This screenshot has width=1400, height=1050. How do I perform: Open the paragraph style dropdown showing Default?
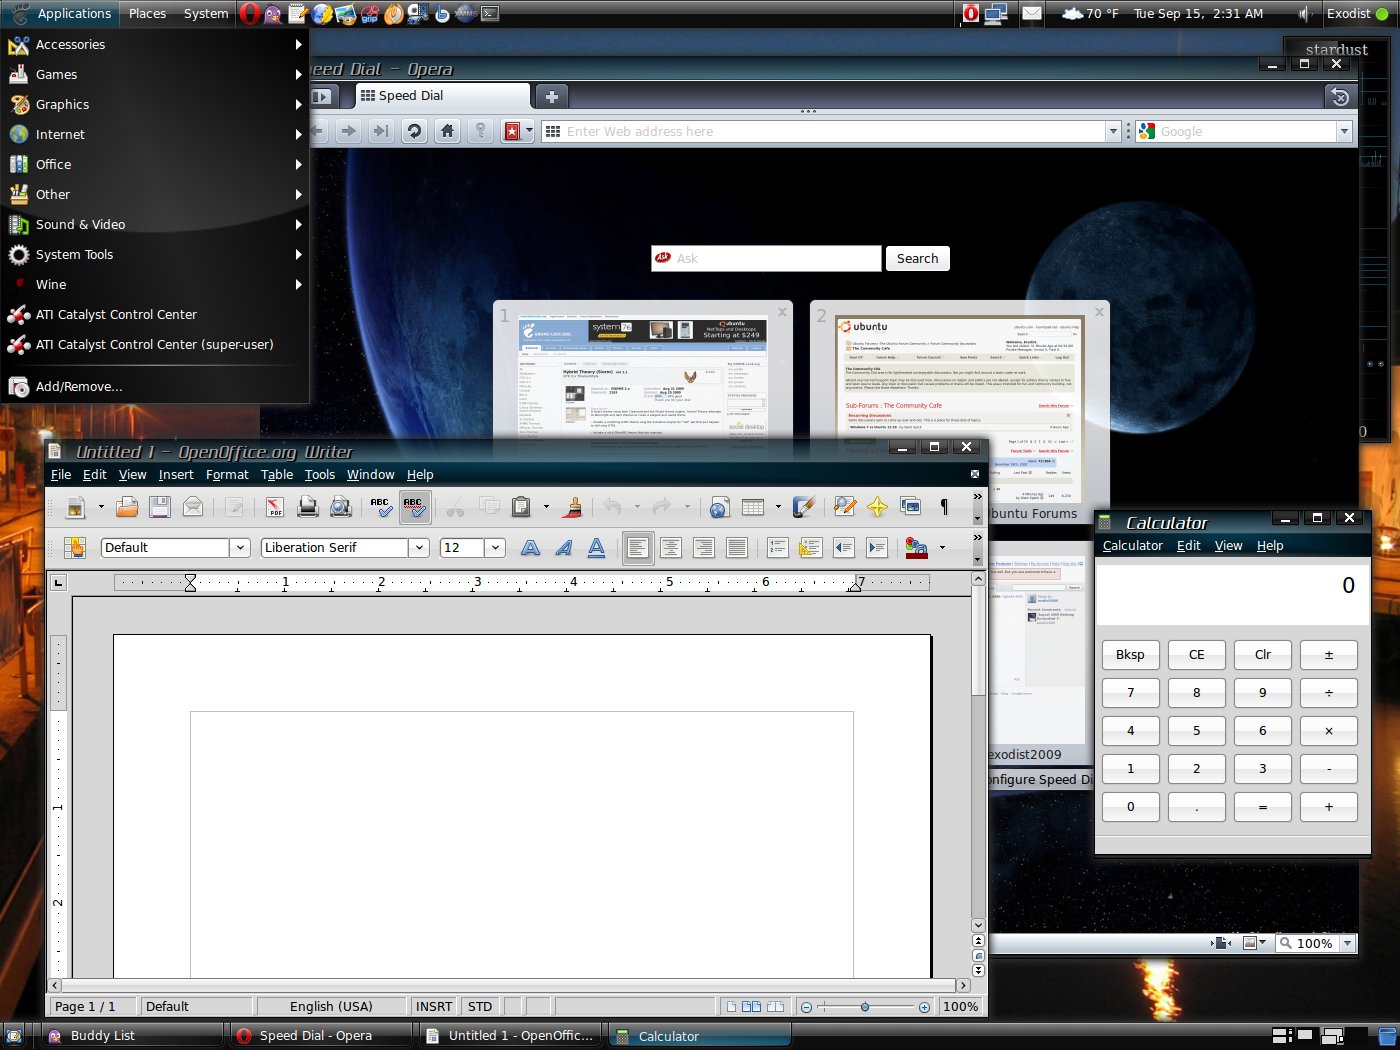[x=240, y=547]
